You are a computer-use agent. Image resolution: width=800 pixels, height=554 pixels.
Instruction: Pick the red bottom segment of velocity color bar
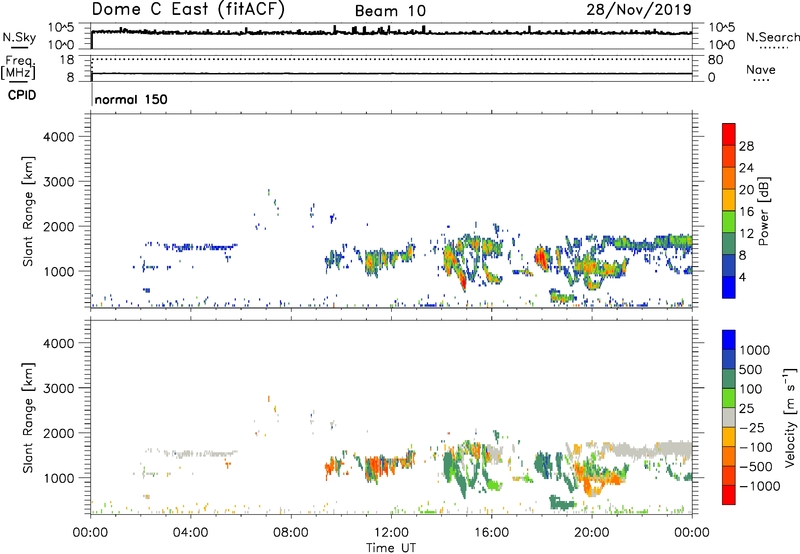(x=729, y=495)
